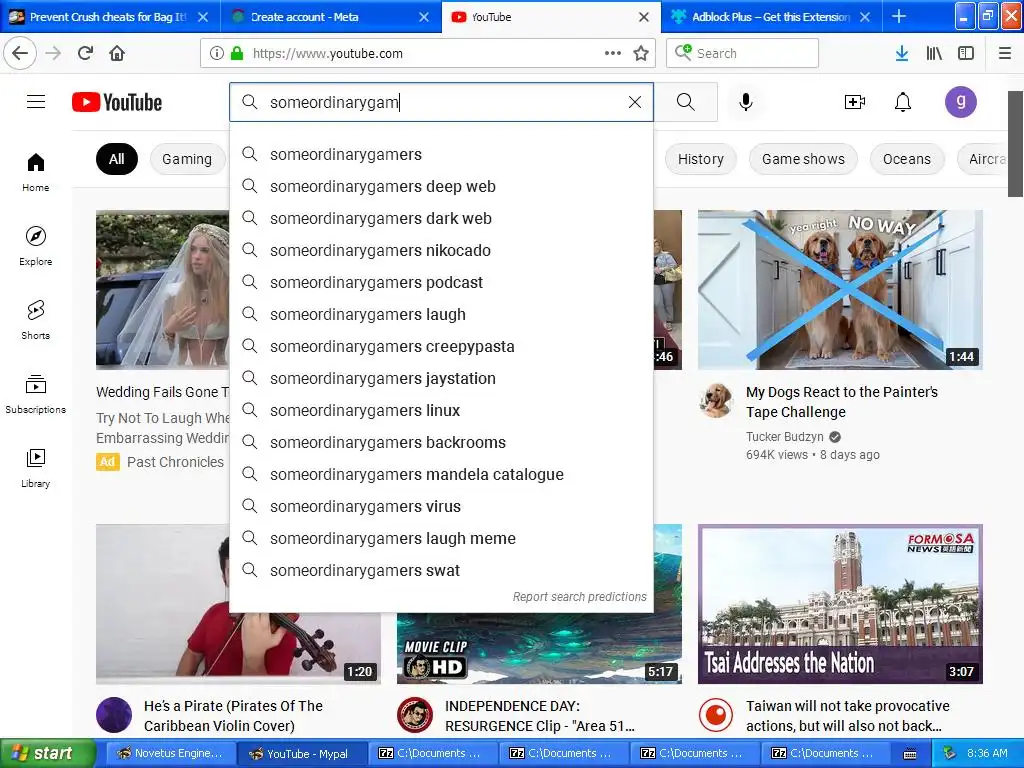Choose suggestion someordinarygamers linux
1024x768 pixels.
[x=441, y=410]
